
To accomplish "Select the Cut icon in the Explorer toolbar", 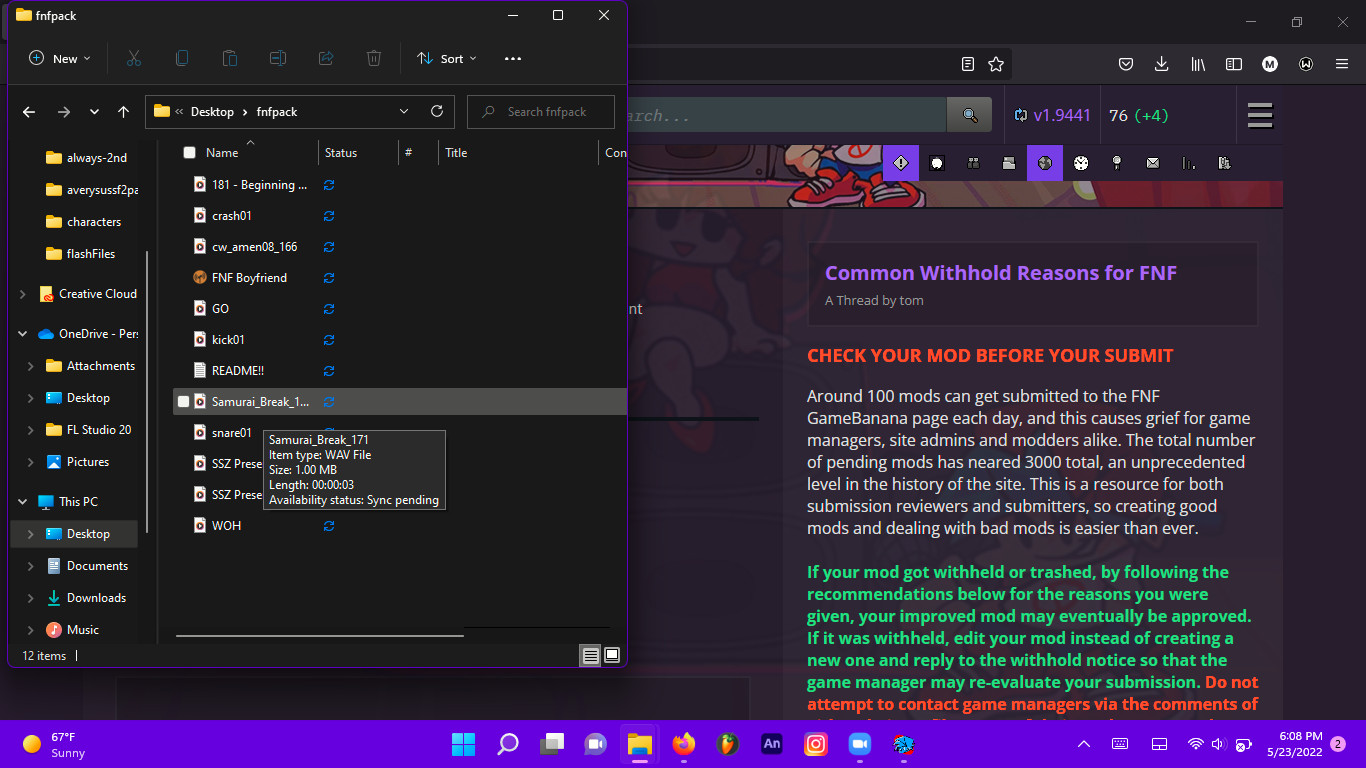I will pyautogui.click(x=134, y=58).
